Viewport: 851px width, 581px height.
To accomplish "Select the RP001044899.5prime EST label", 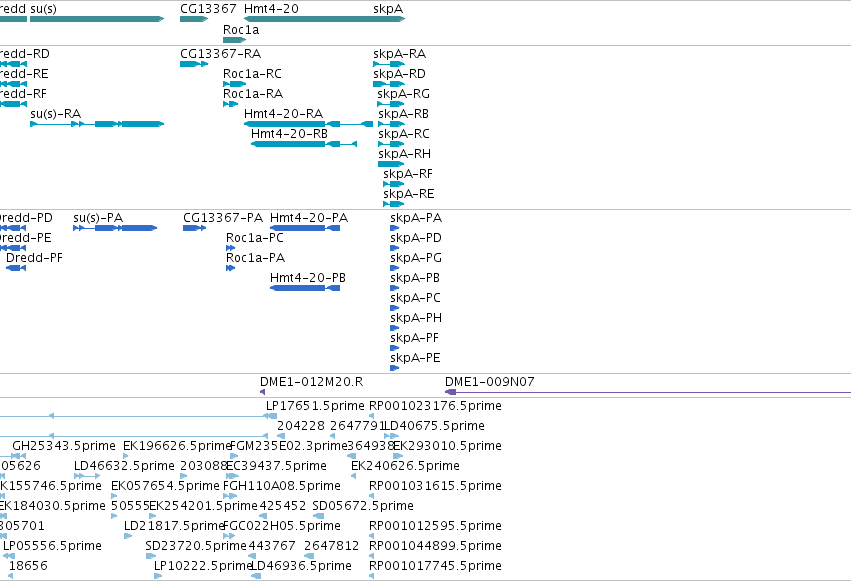I will click(x=435, y=546).
